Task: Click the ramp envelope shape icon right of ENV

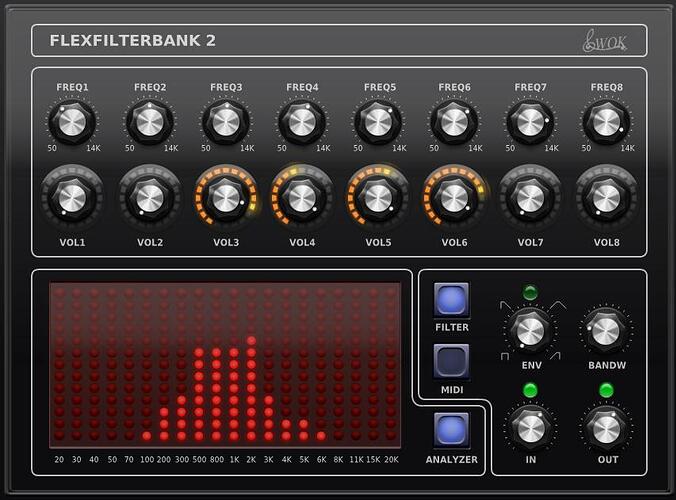Action: pos(555,356)
